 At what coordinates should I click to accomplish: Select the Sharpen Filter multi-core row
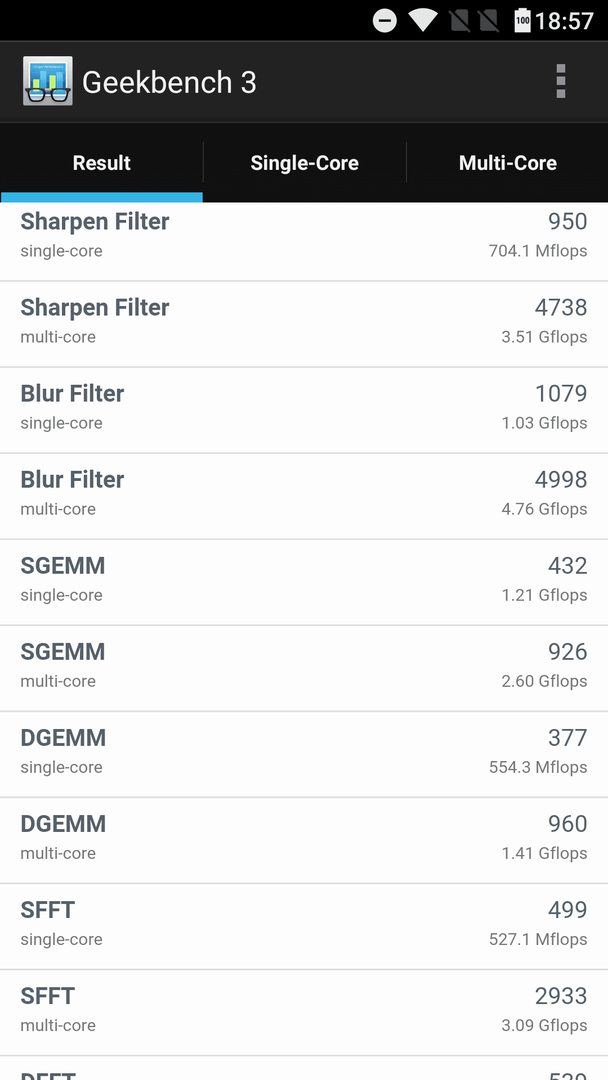pyautogui.click(x=304, y=324)
